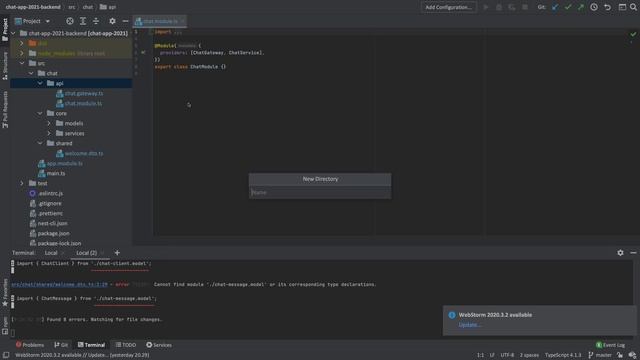Add a new terminal session with plus
Viewport: 640px width, 360px height.
pyautogui.click(x=117, y=253)
